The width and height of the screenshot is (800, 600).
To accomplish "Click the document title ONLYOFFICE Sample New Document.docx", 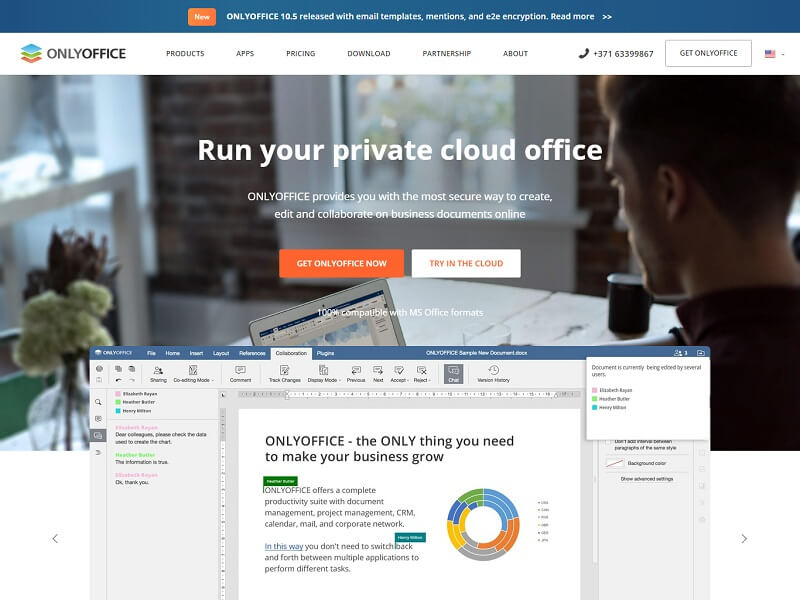I will pos(477,353).
